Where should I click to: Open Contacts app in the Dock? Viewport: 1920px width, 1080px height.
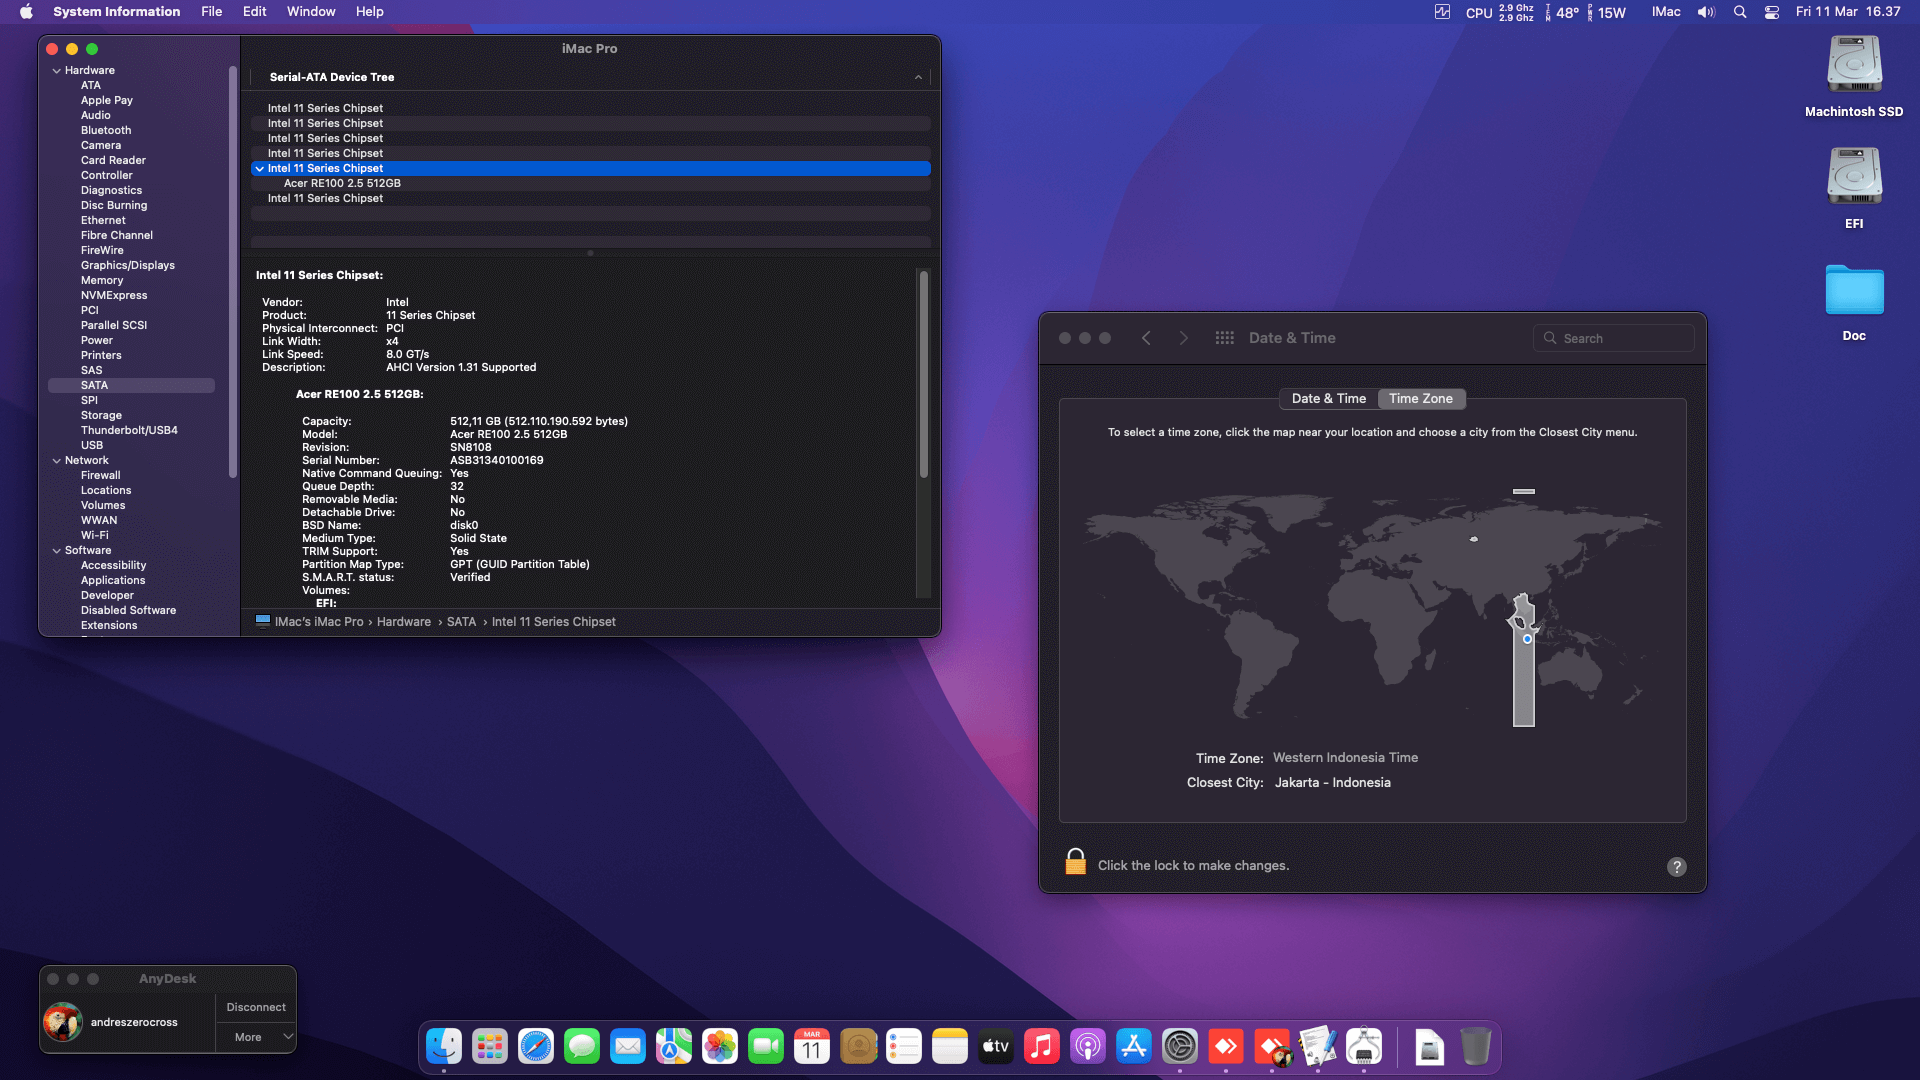point(858,1047)
